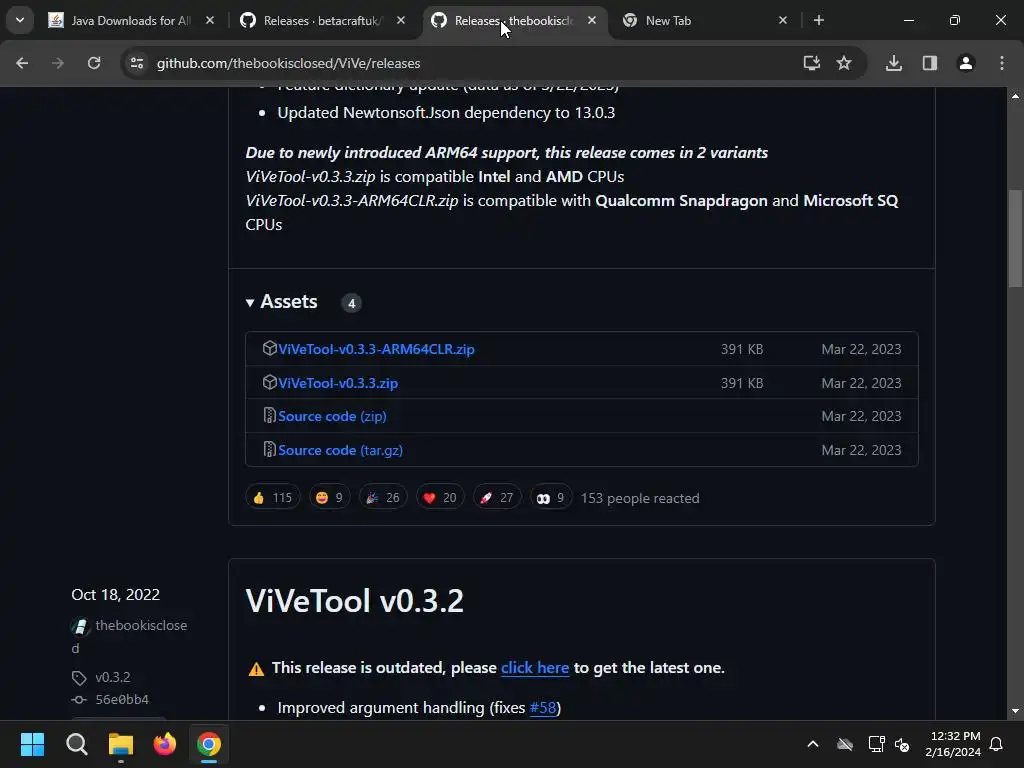Open the notifications bell icon
The width and height of the screenshot is (1024, 768).
(x=997, y=744)
